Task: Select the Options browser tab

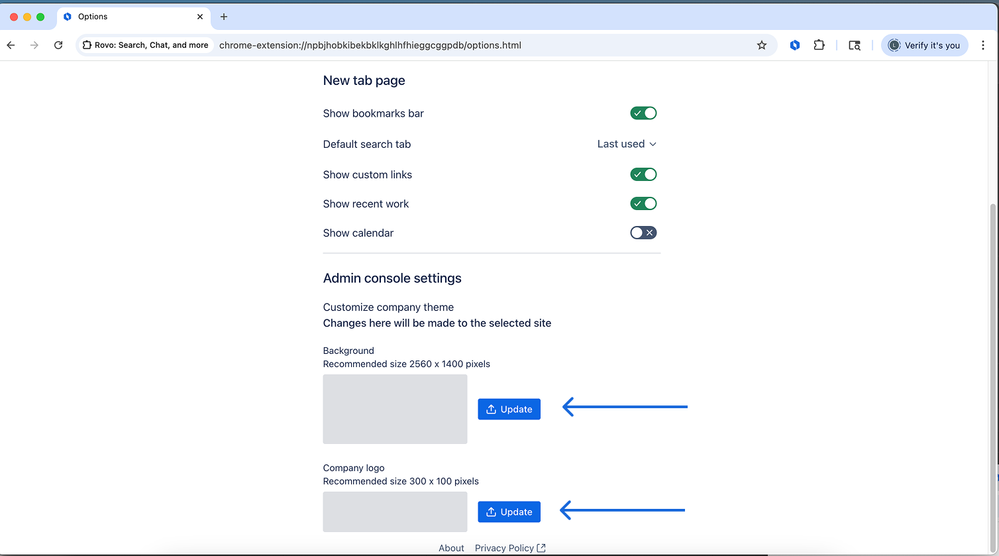Action: (134, 17)
